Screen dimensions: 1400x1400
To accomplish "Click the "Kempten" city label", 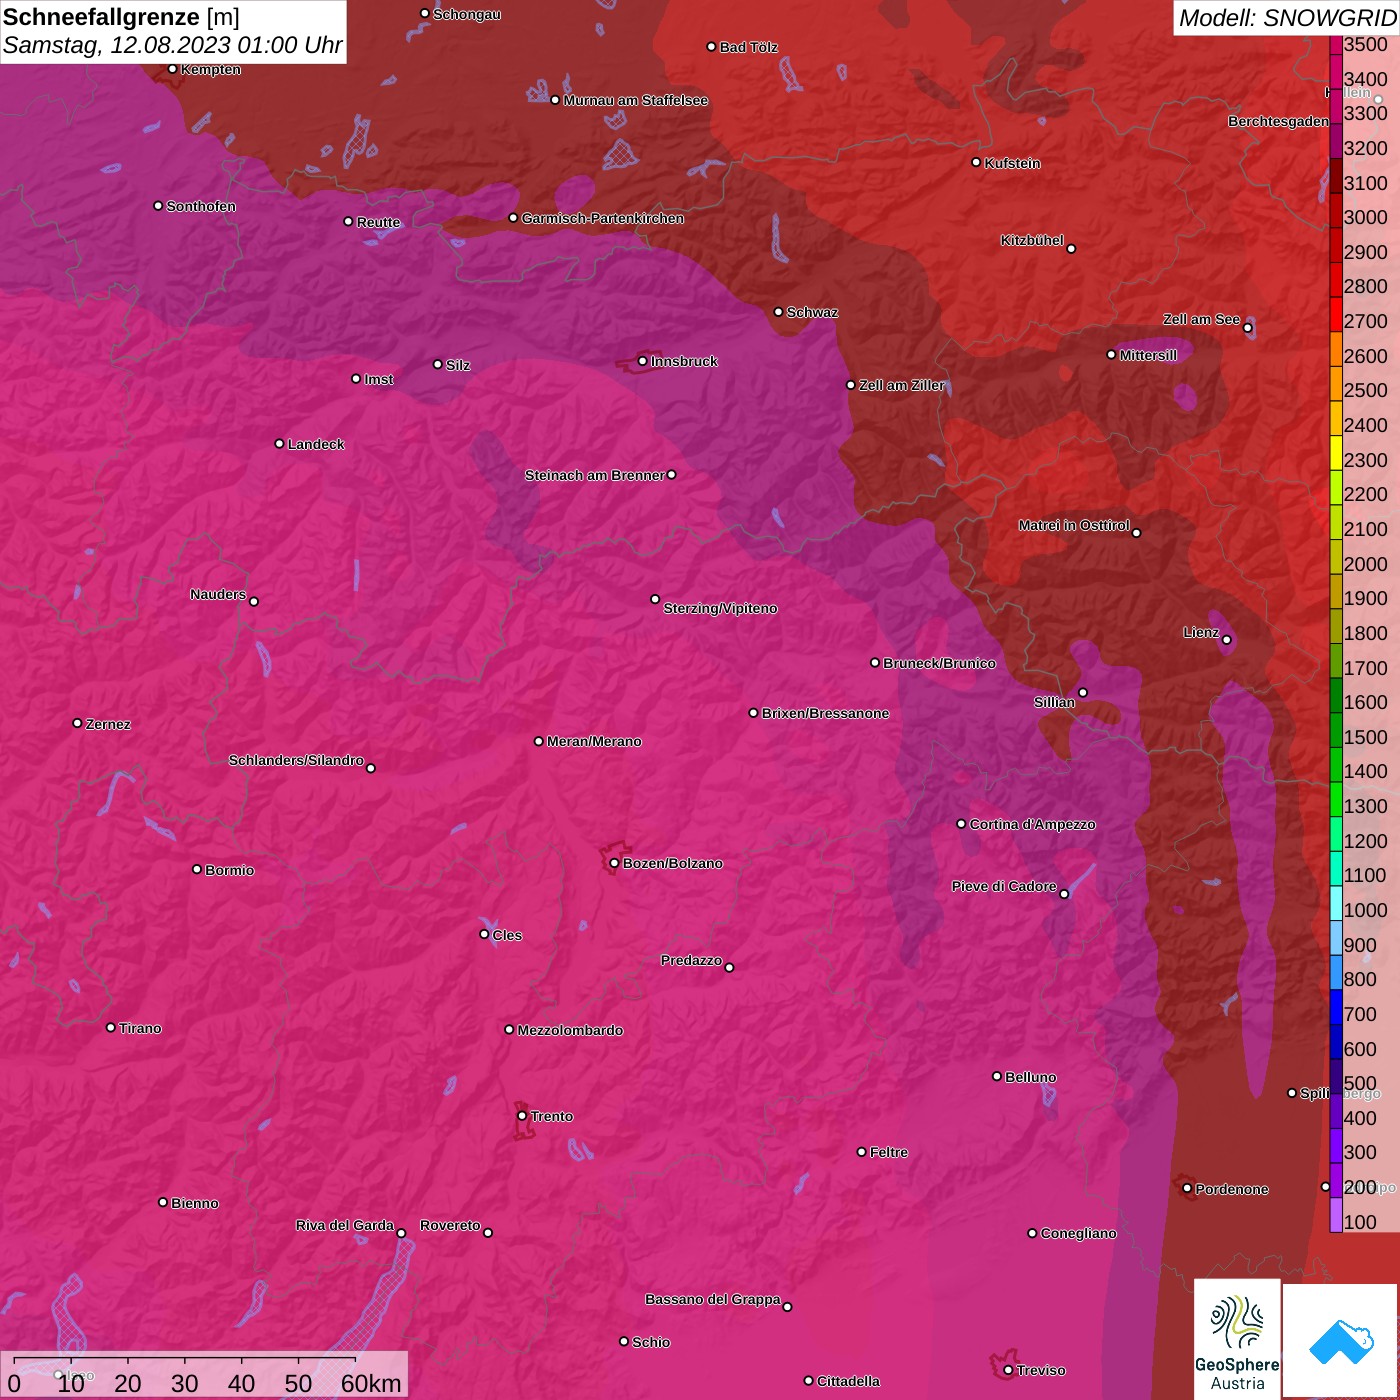I will [x=211, y=69].
